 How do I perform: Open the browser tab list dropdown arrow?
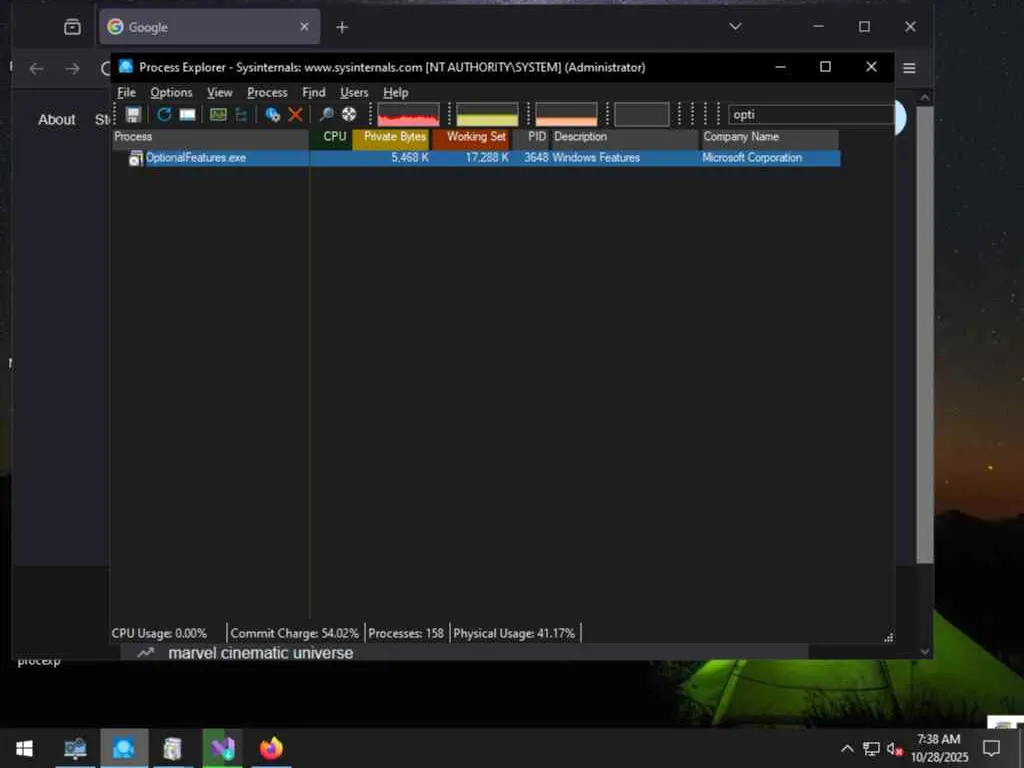[735, 27]
